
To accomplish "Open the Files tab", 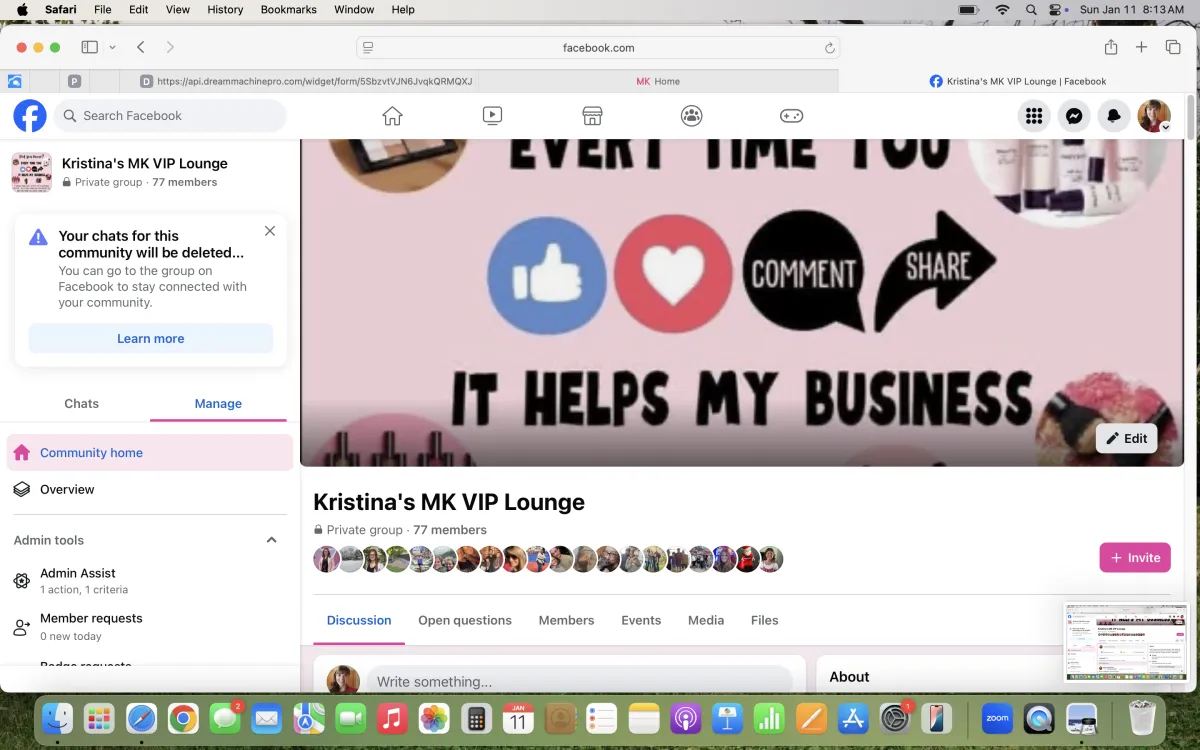I will click(765, 620).
